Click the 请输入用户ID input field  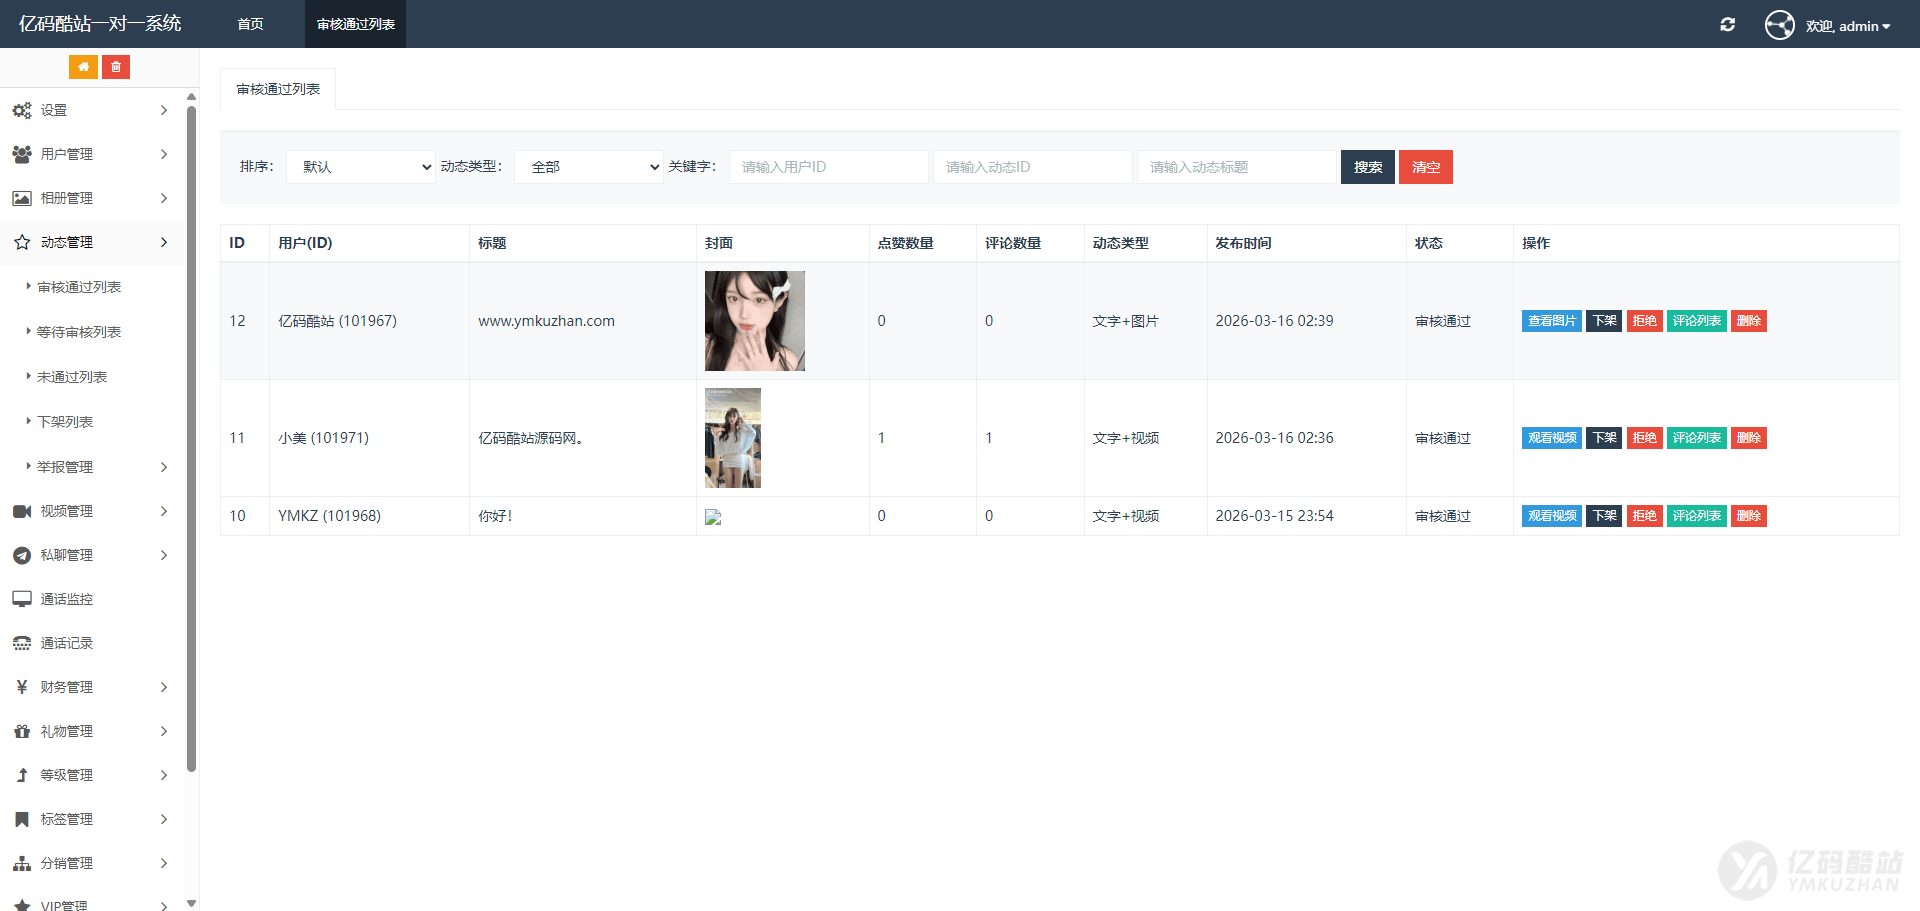click(828, 167)
